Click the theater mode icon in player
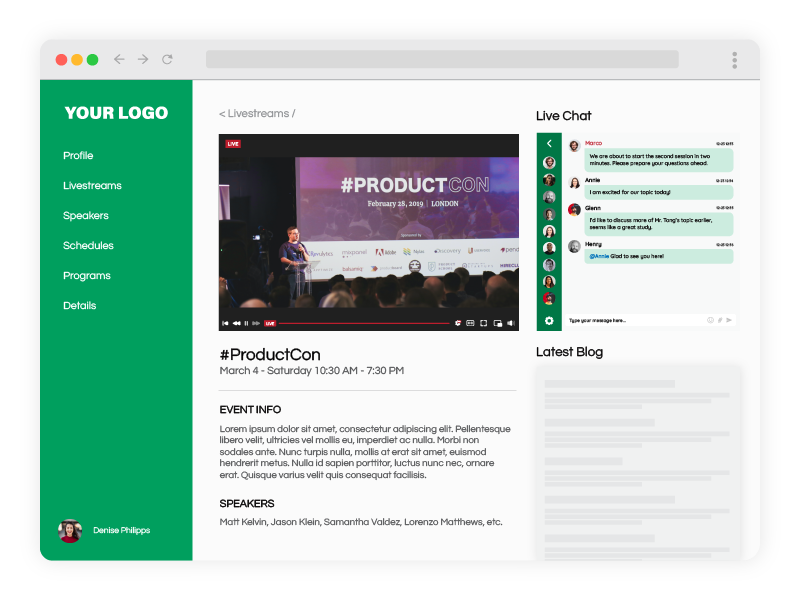The height and width of the screenshot is (600, 800). click(x=470, y=323)
